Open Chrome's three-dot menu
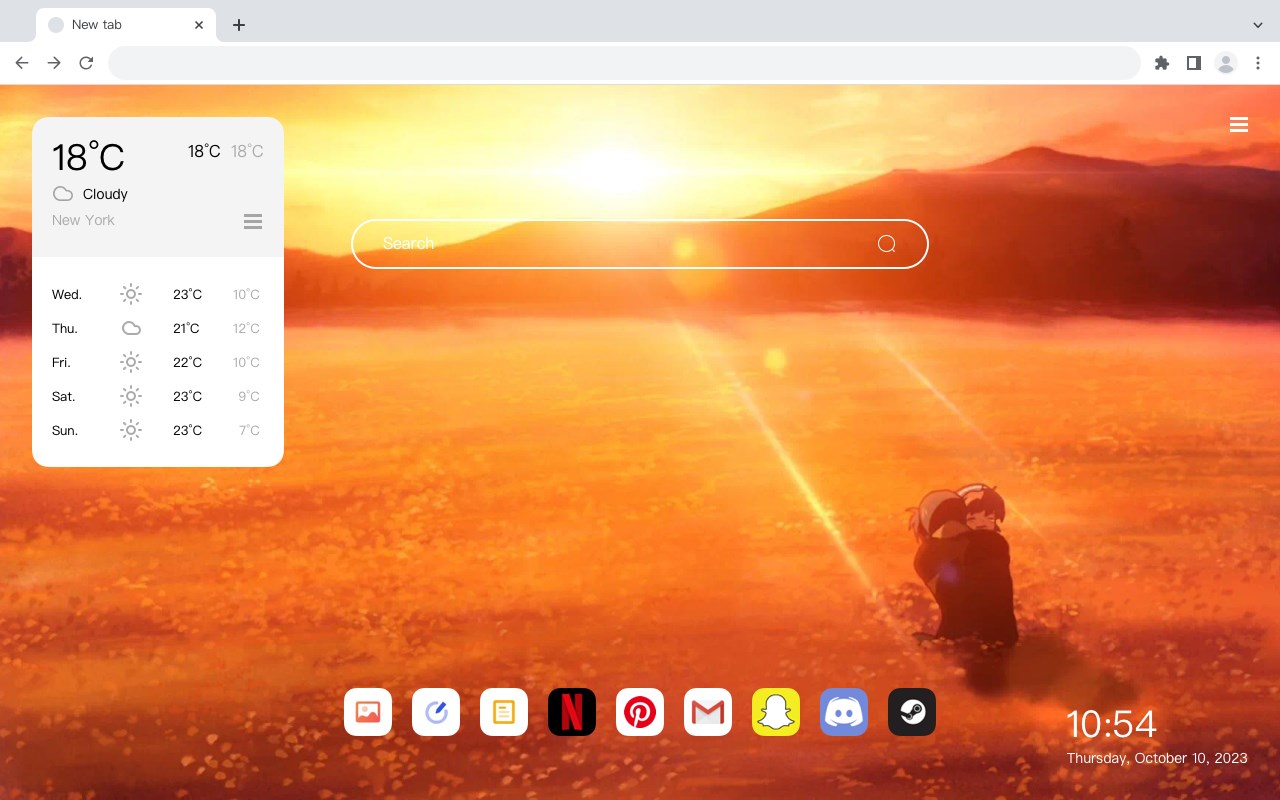 (x=1258, y=63)
